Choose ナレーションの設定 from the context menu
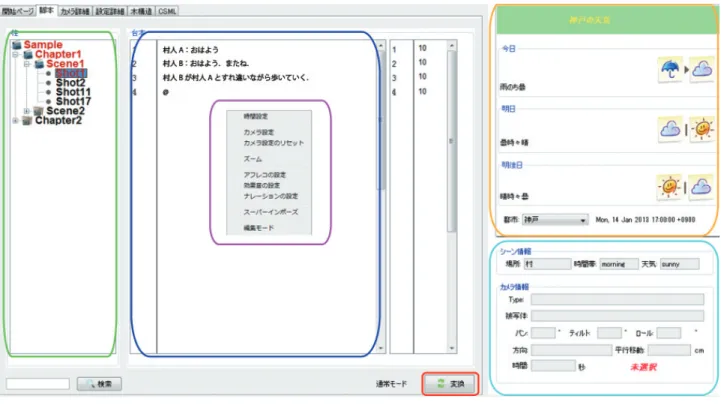This screenshot has height=405, width=721. 269,196
